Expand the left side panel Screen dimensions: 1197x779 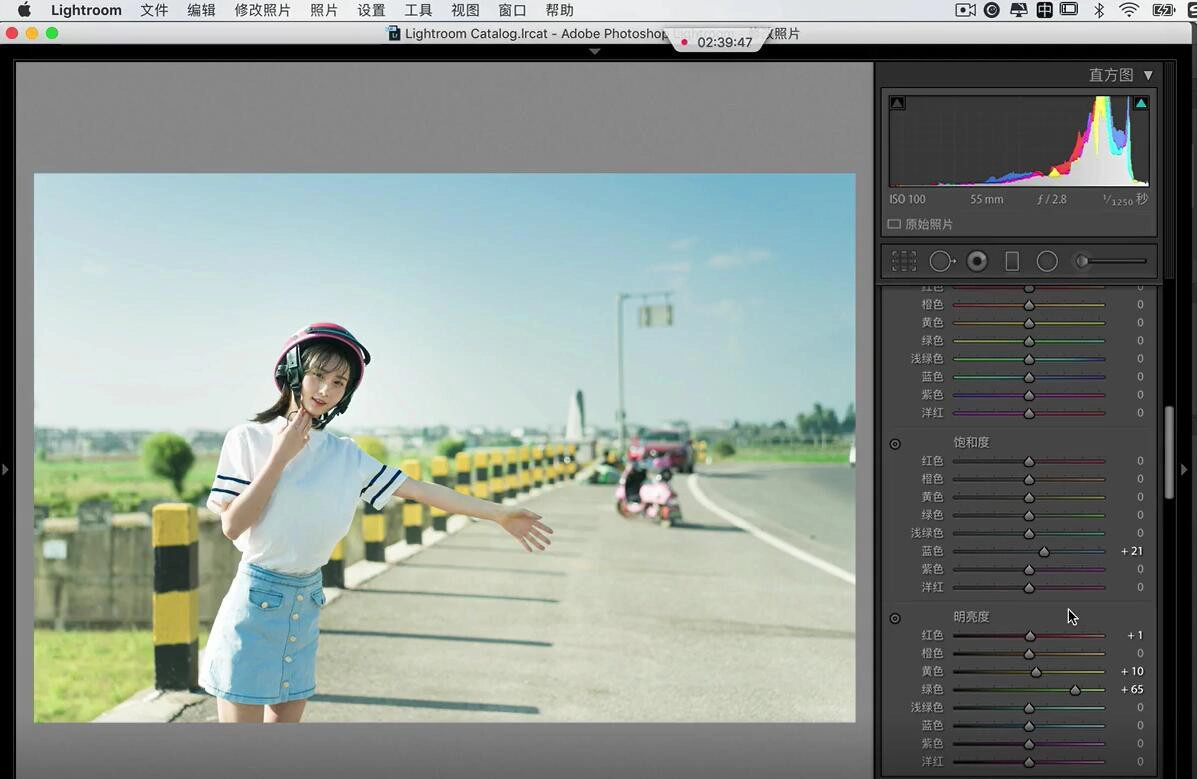tap(5, 470)
